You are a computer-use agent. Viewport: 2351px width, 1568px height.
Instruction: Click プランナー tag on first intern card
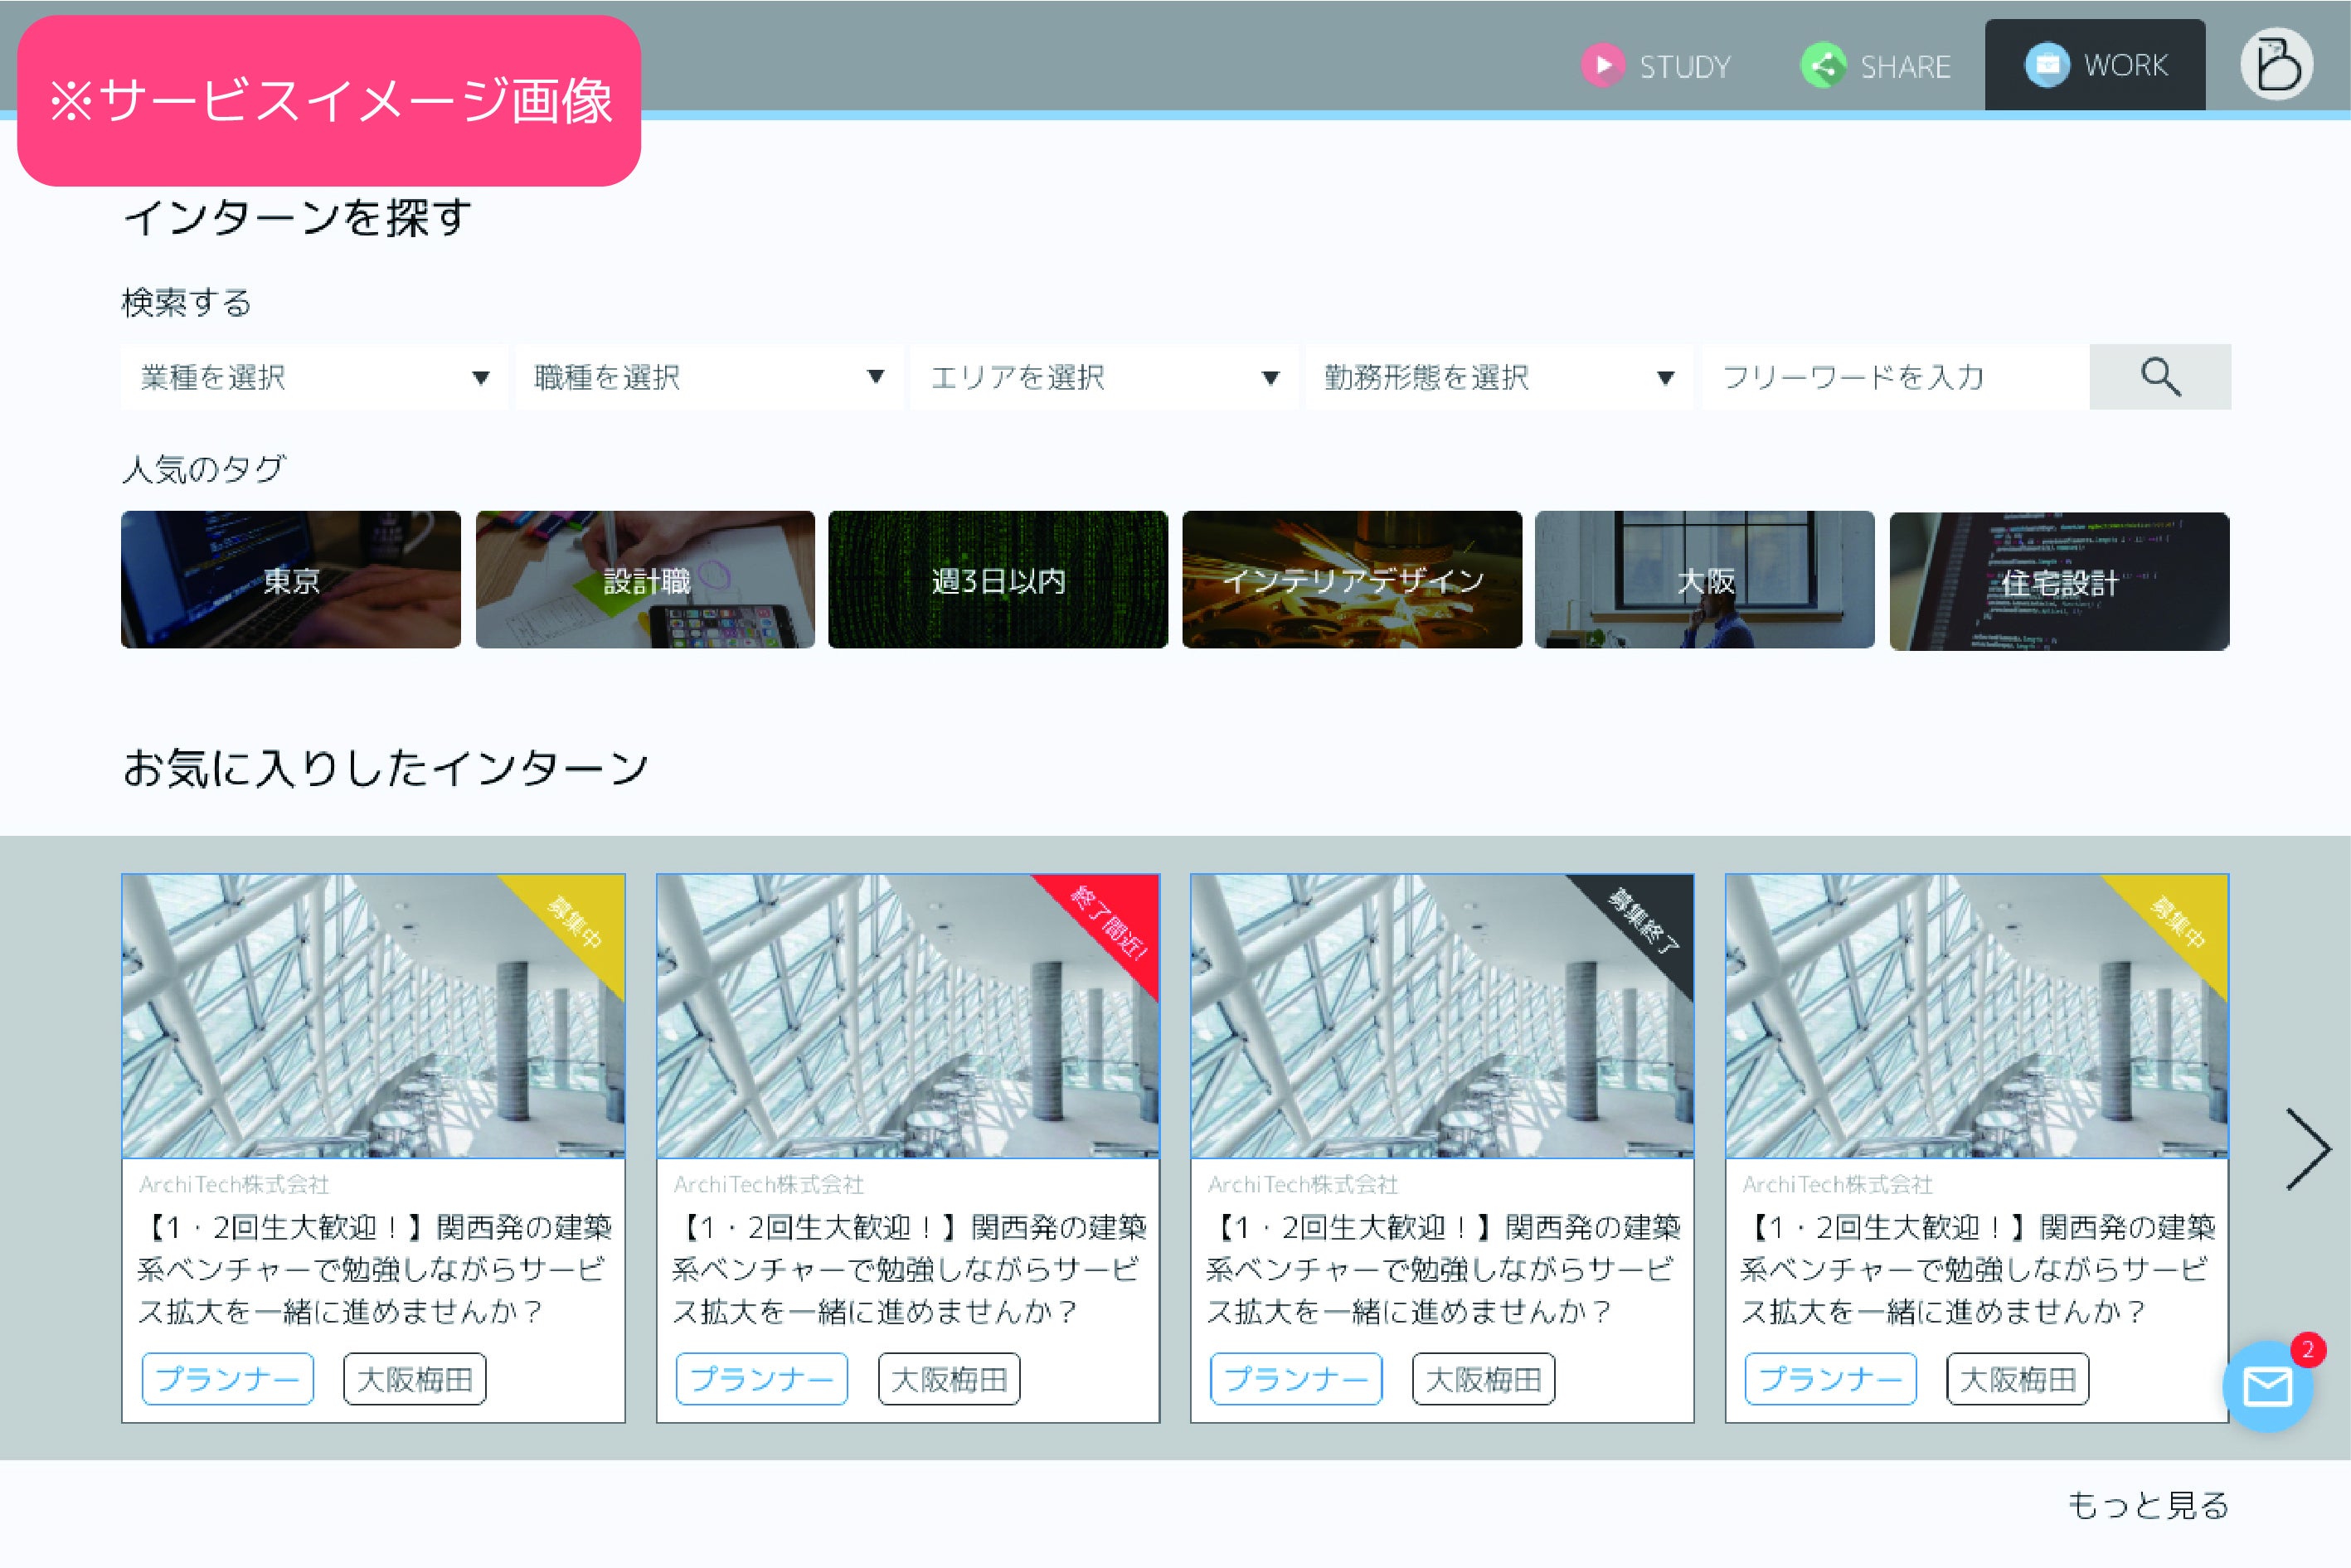point(227,1379)
